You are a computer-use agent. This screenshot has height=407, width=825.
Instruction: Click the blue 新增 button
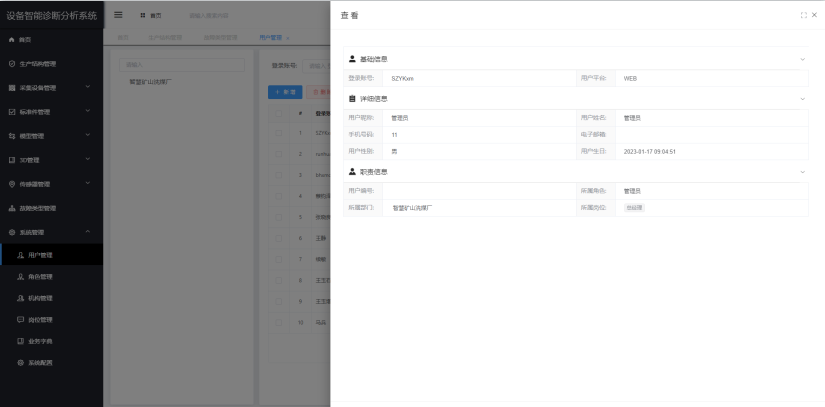285,92
